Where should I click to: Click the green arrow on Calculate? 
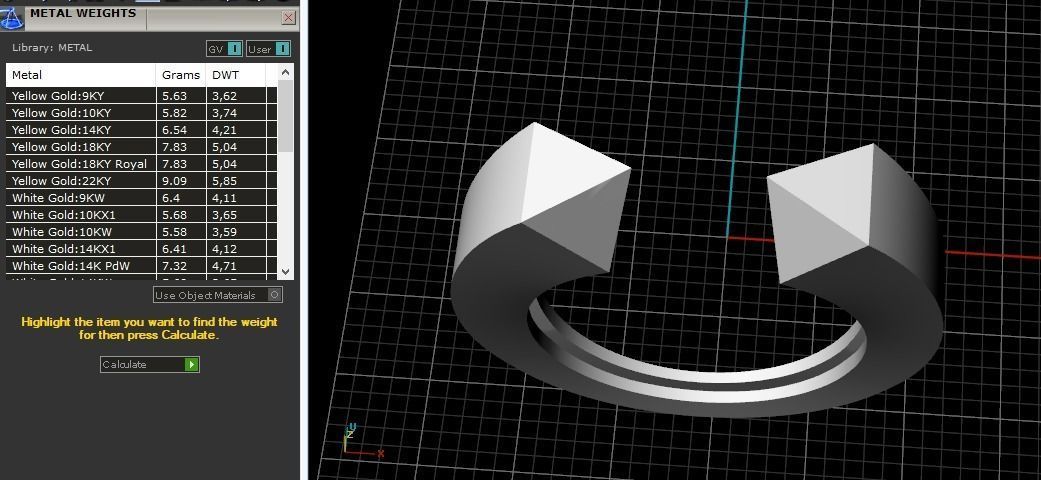(x=191, y=364)
